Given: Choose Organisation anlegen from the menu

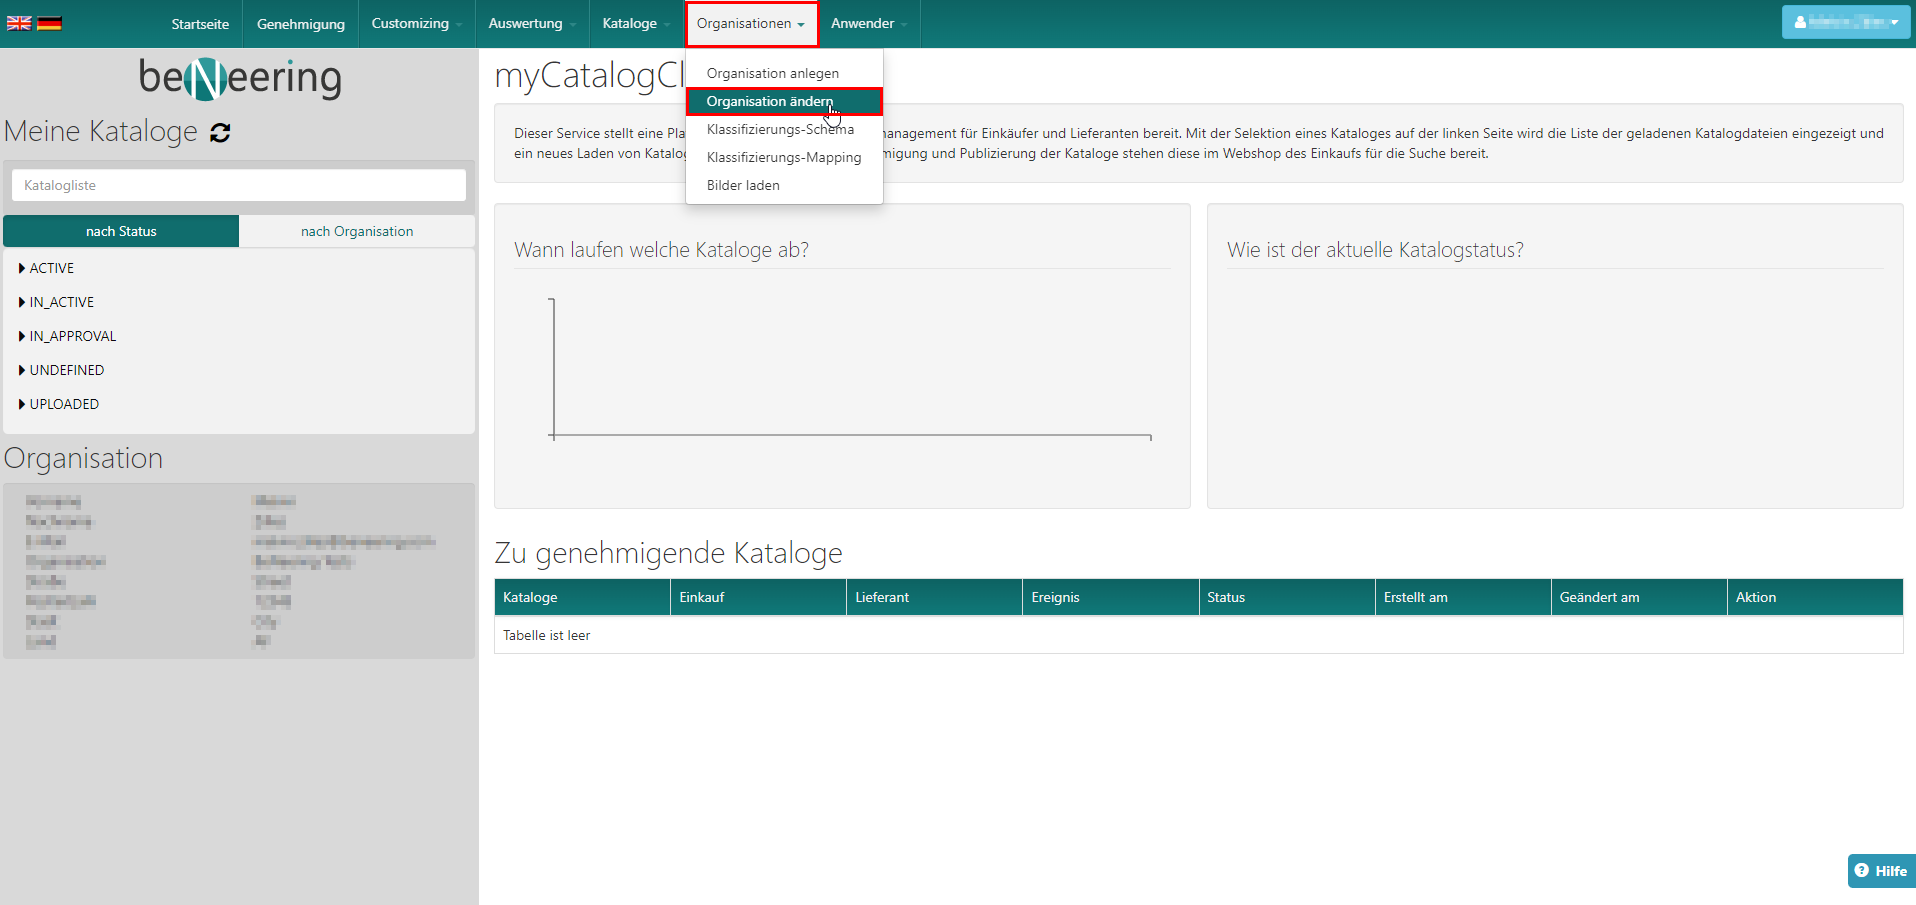Looking at the screenshot, I should (772, 73).
